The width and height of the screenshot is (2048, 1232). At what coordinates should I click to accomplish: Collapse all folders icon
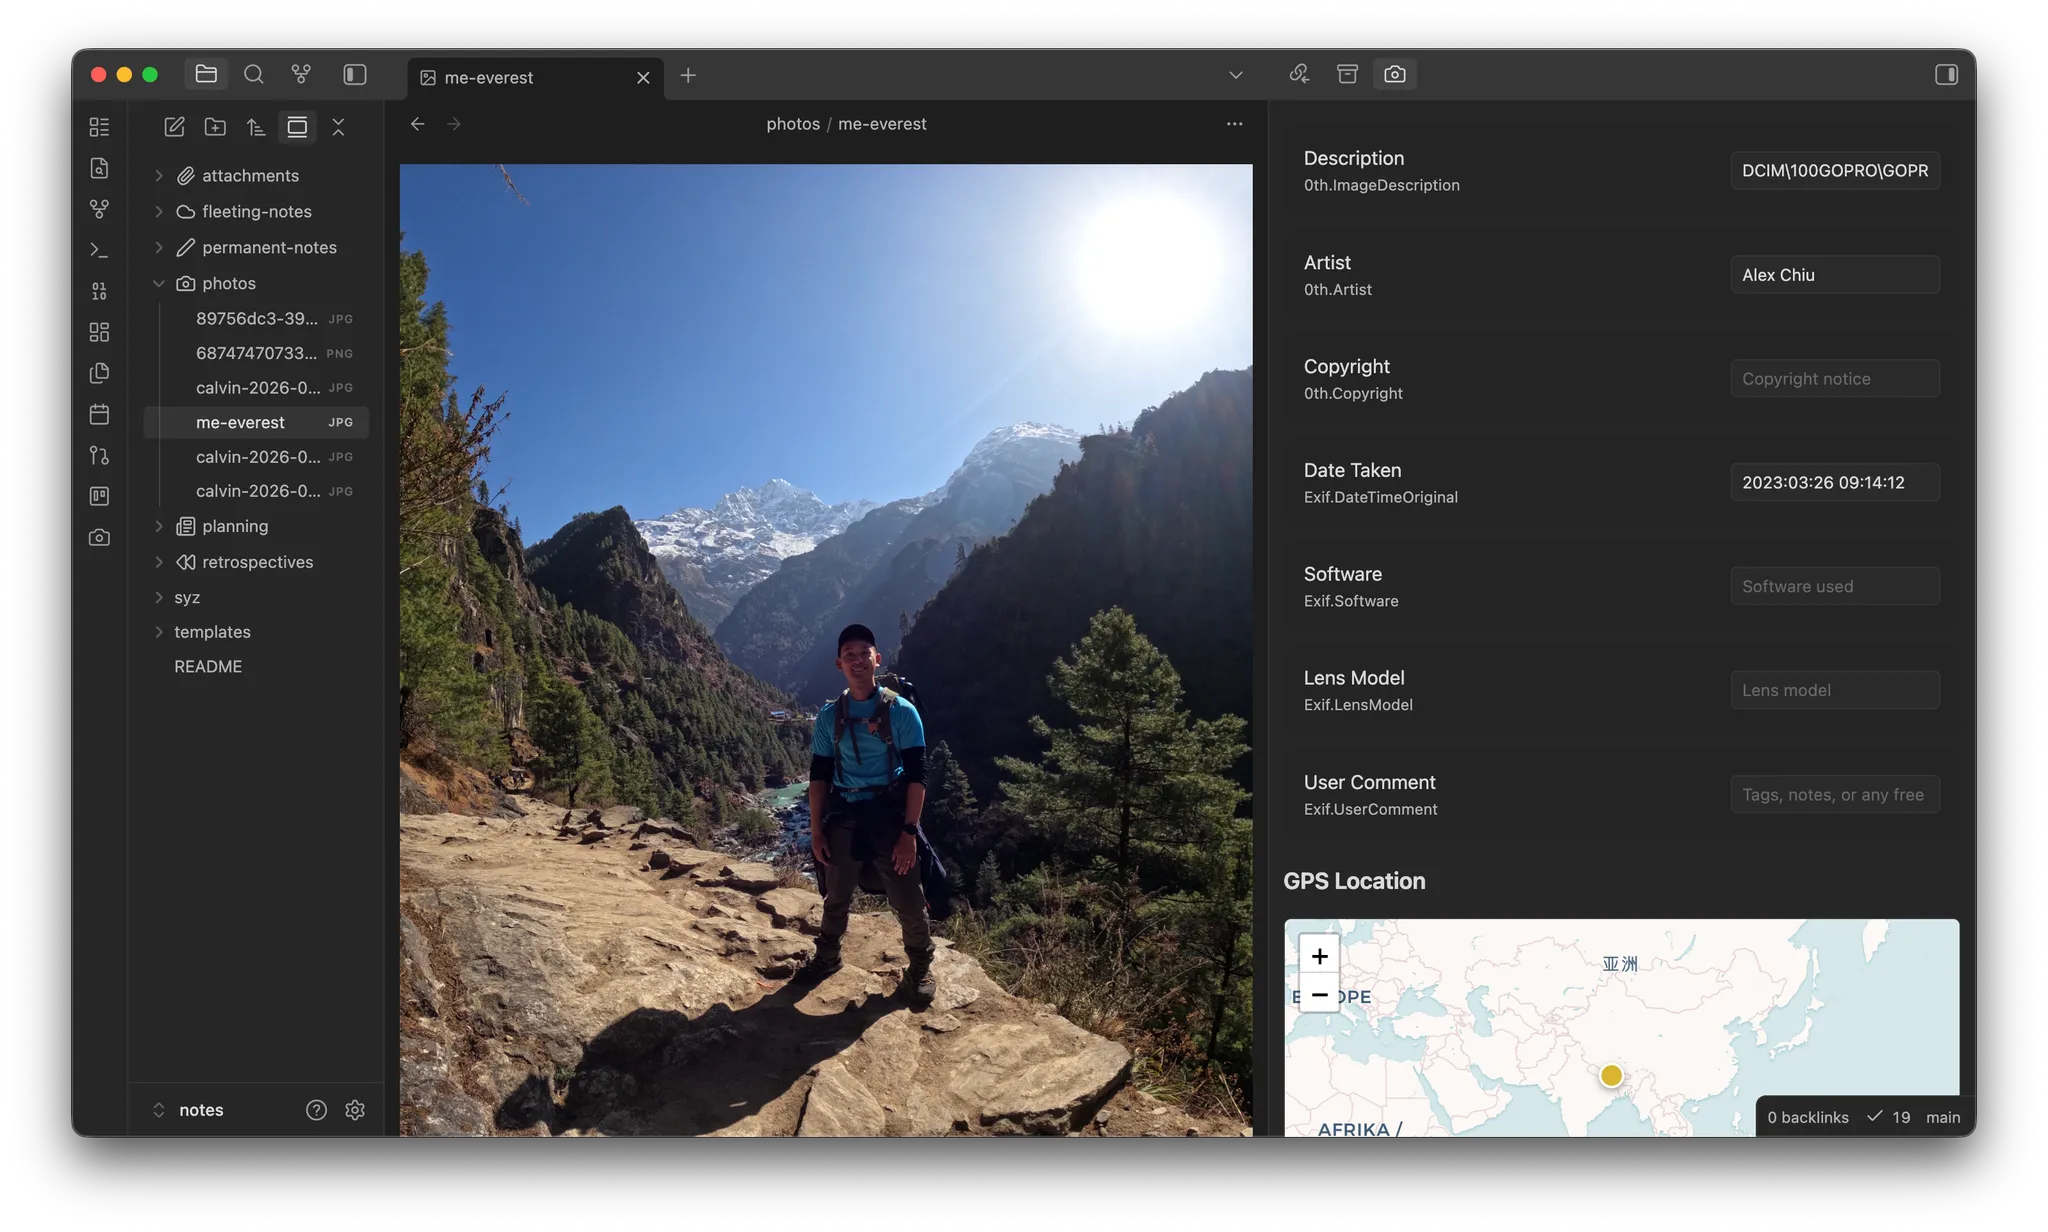pos(338,127)
